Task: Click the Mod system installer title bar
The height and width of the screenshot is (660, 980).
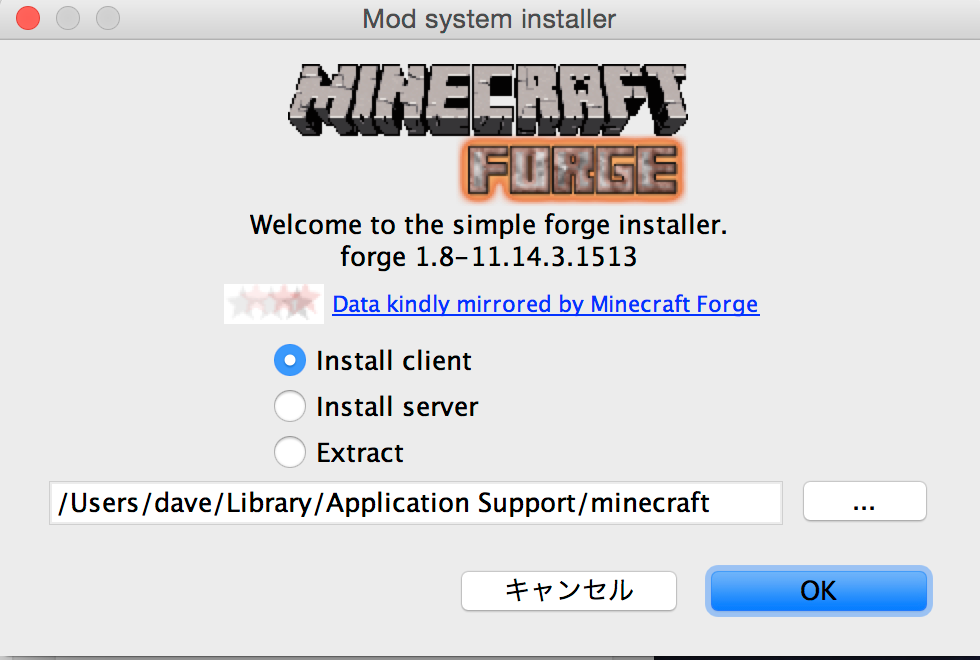Action: 489,17
